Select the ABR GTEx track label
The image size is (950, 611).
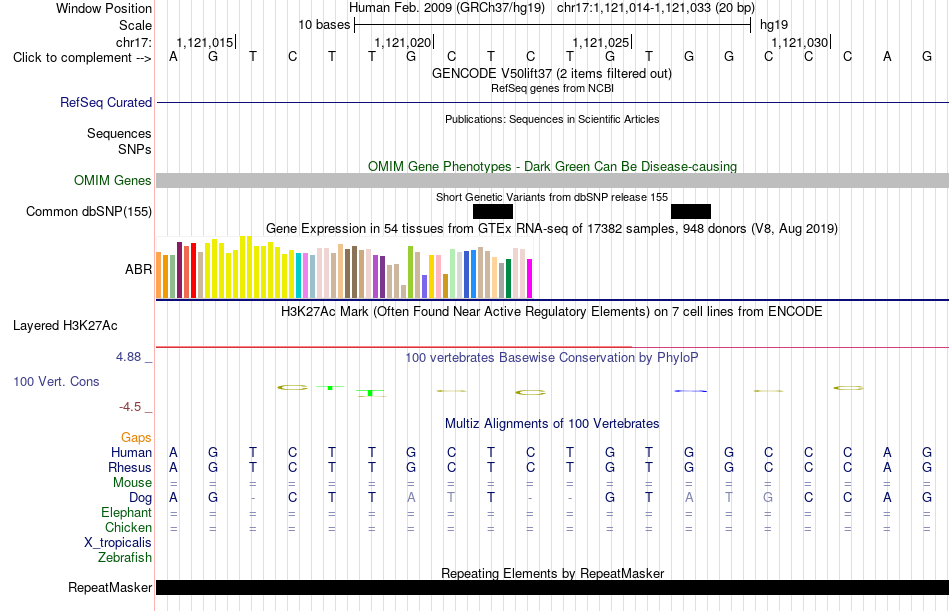(x=138, y=269)
